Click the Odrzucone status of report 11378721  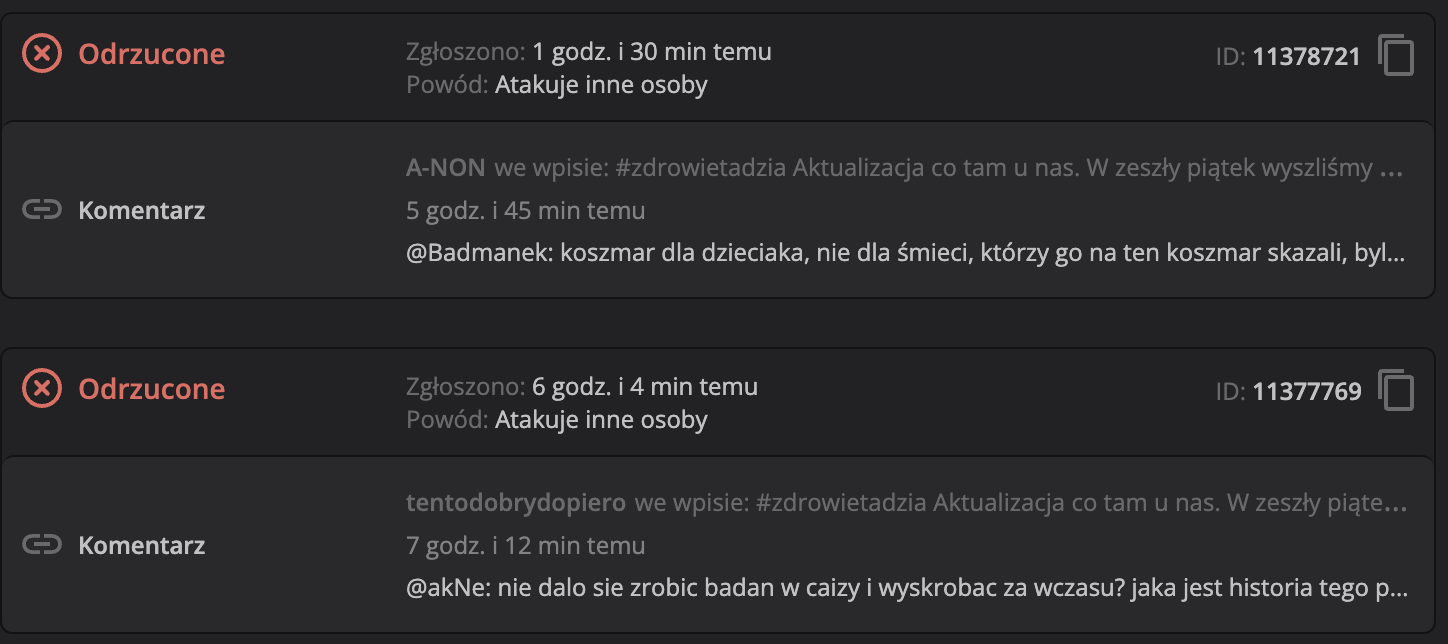coord(152,54)
